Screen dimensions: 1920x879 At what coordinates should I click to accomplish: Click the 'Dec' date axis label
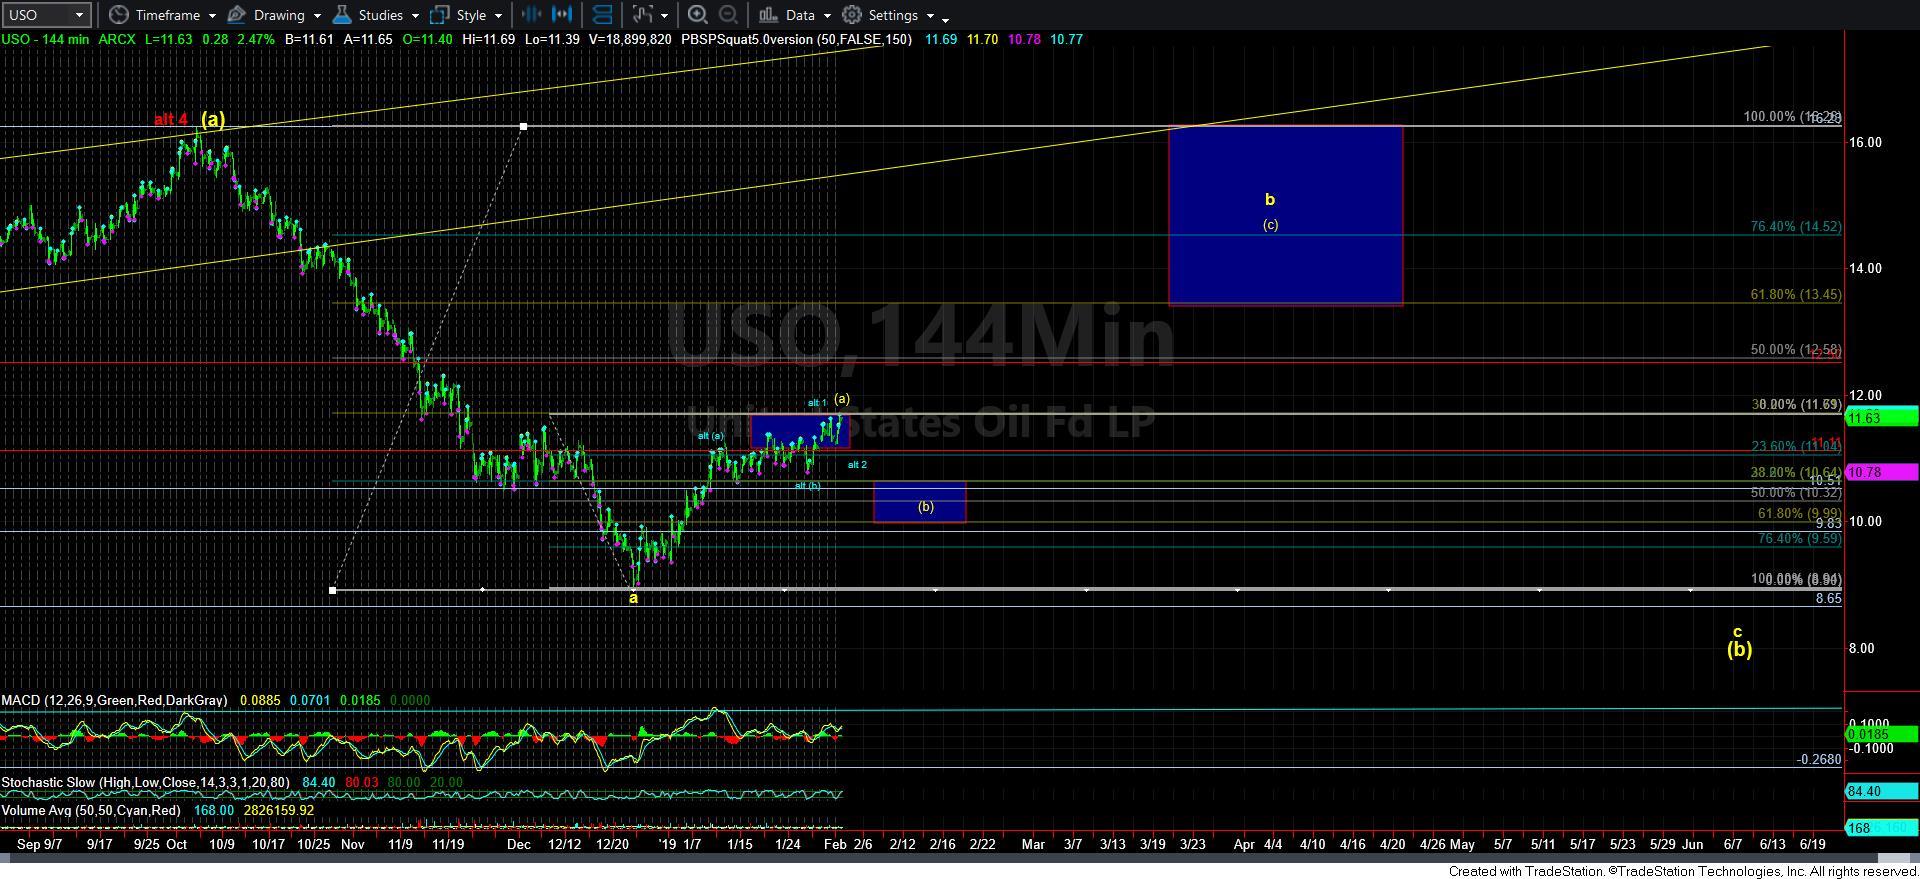[518, 844]
